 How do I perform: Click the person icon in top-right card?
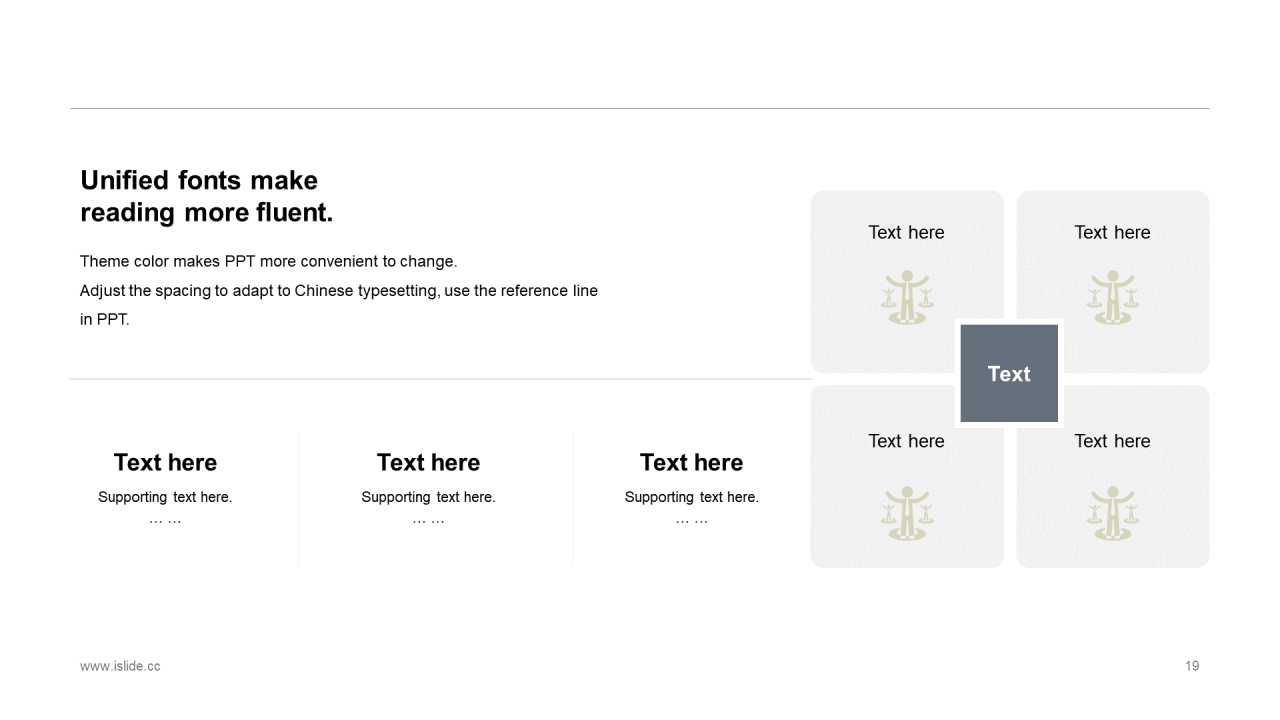pos(1113,297)
